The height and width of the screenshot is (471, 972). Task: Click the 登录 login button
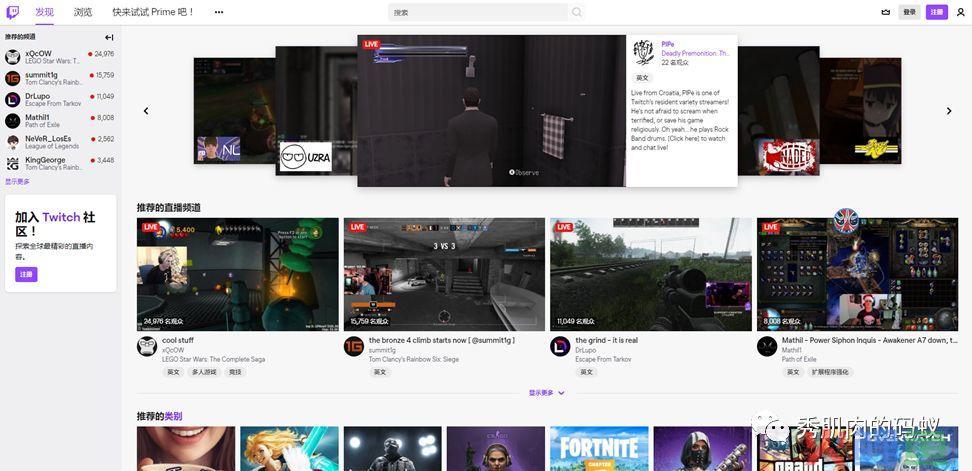click(x=909, y=12)
